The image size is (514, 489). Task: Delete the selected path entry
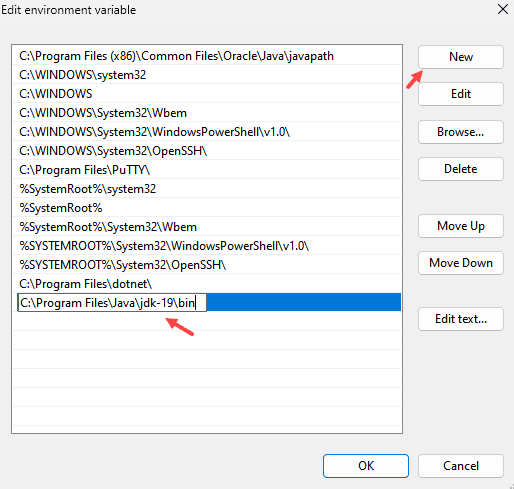(461, 169)
